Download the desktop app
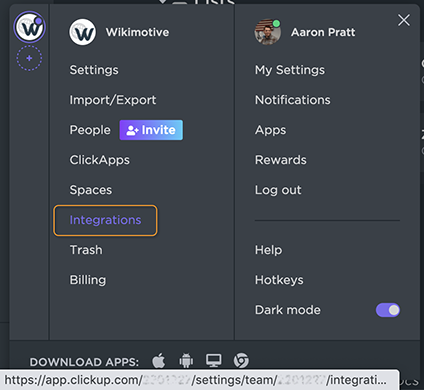Image resolution: width=424 pixels, height=390 pixels. point(213,361)
